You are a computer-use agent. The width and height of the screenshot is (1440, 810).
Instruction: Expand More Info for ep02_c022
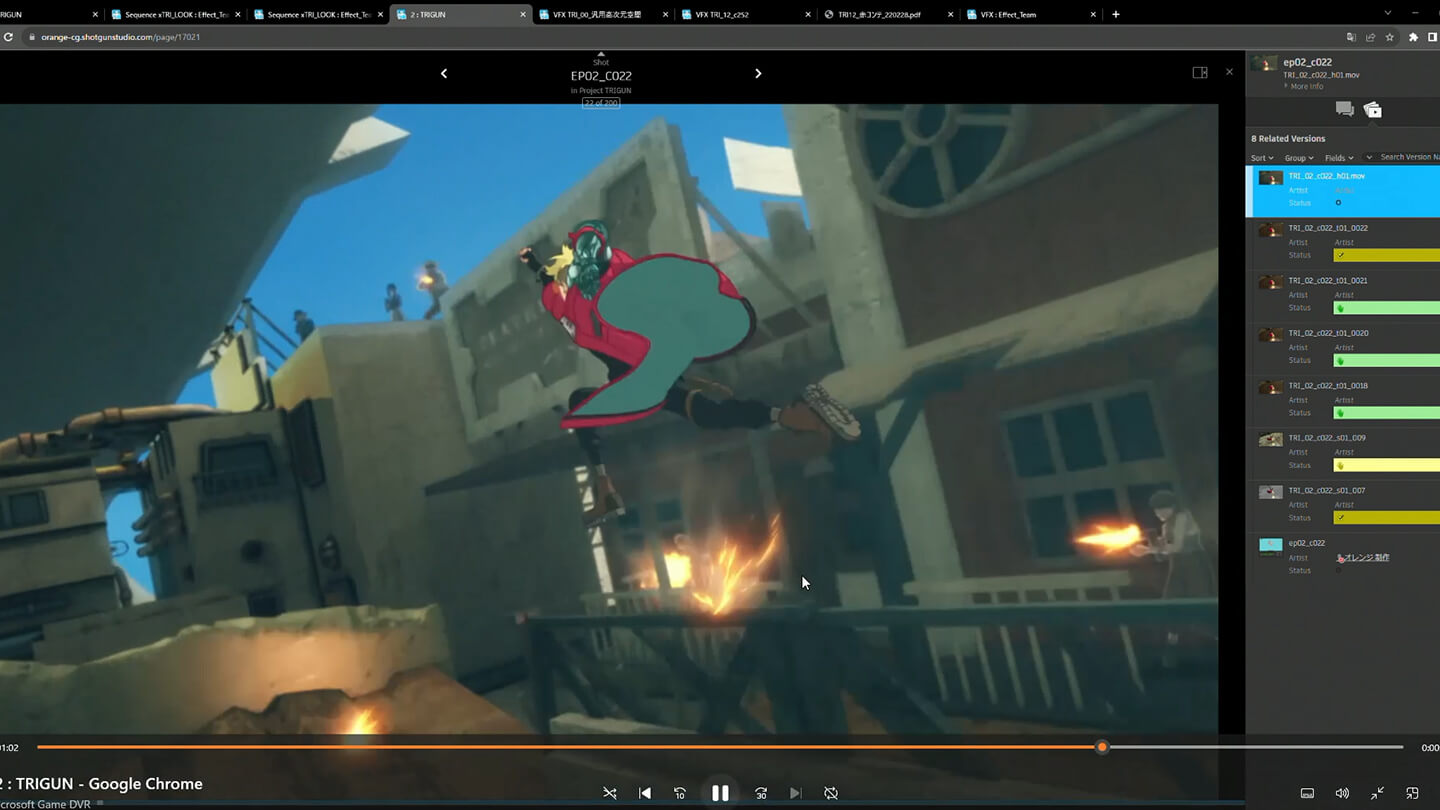point(1305,87)
